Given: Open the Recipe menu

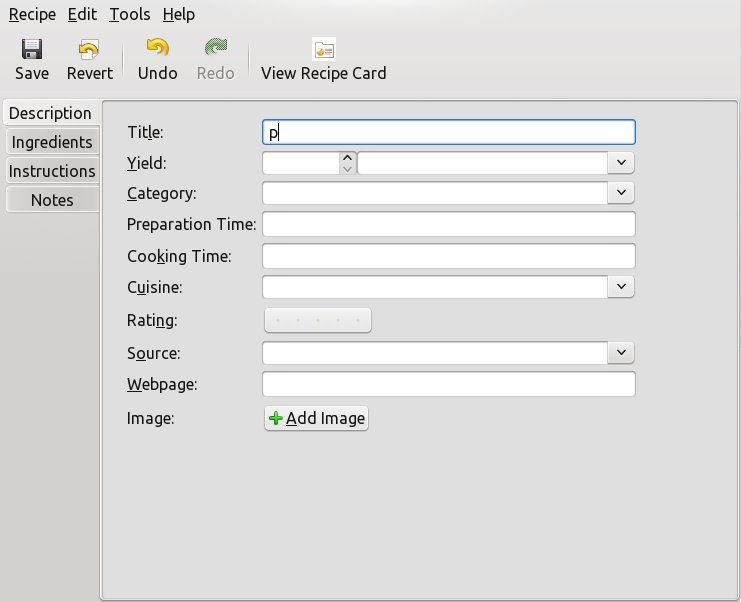Looking at the screenshot, I should coord(32,15).
